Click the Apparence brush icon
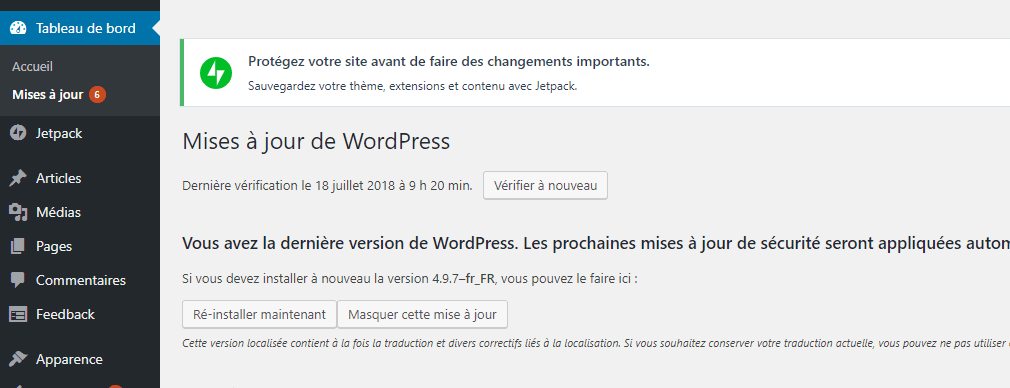1010x388 pixels. 18,359
